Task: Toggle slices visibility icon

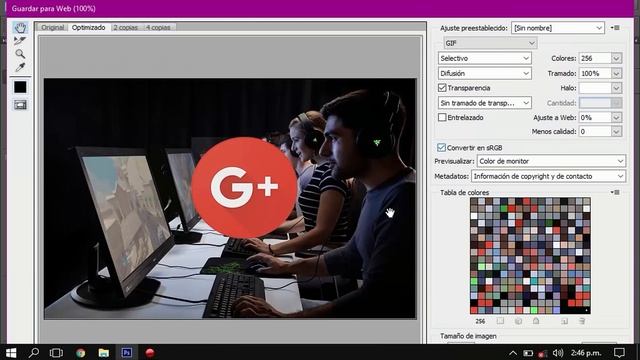Action: (x=20, y=105)
